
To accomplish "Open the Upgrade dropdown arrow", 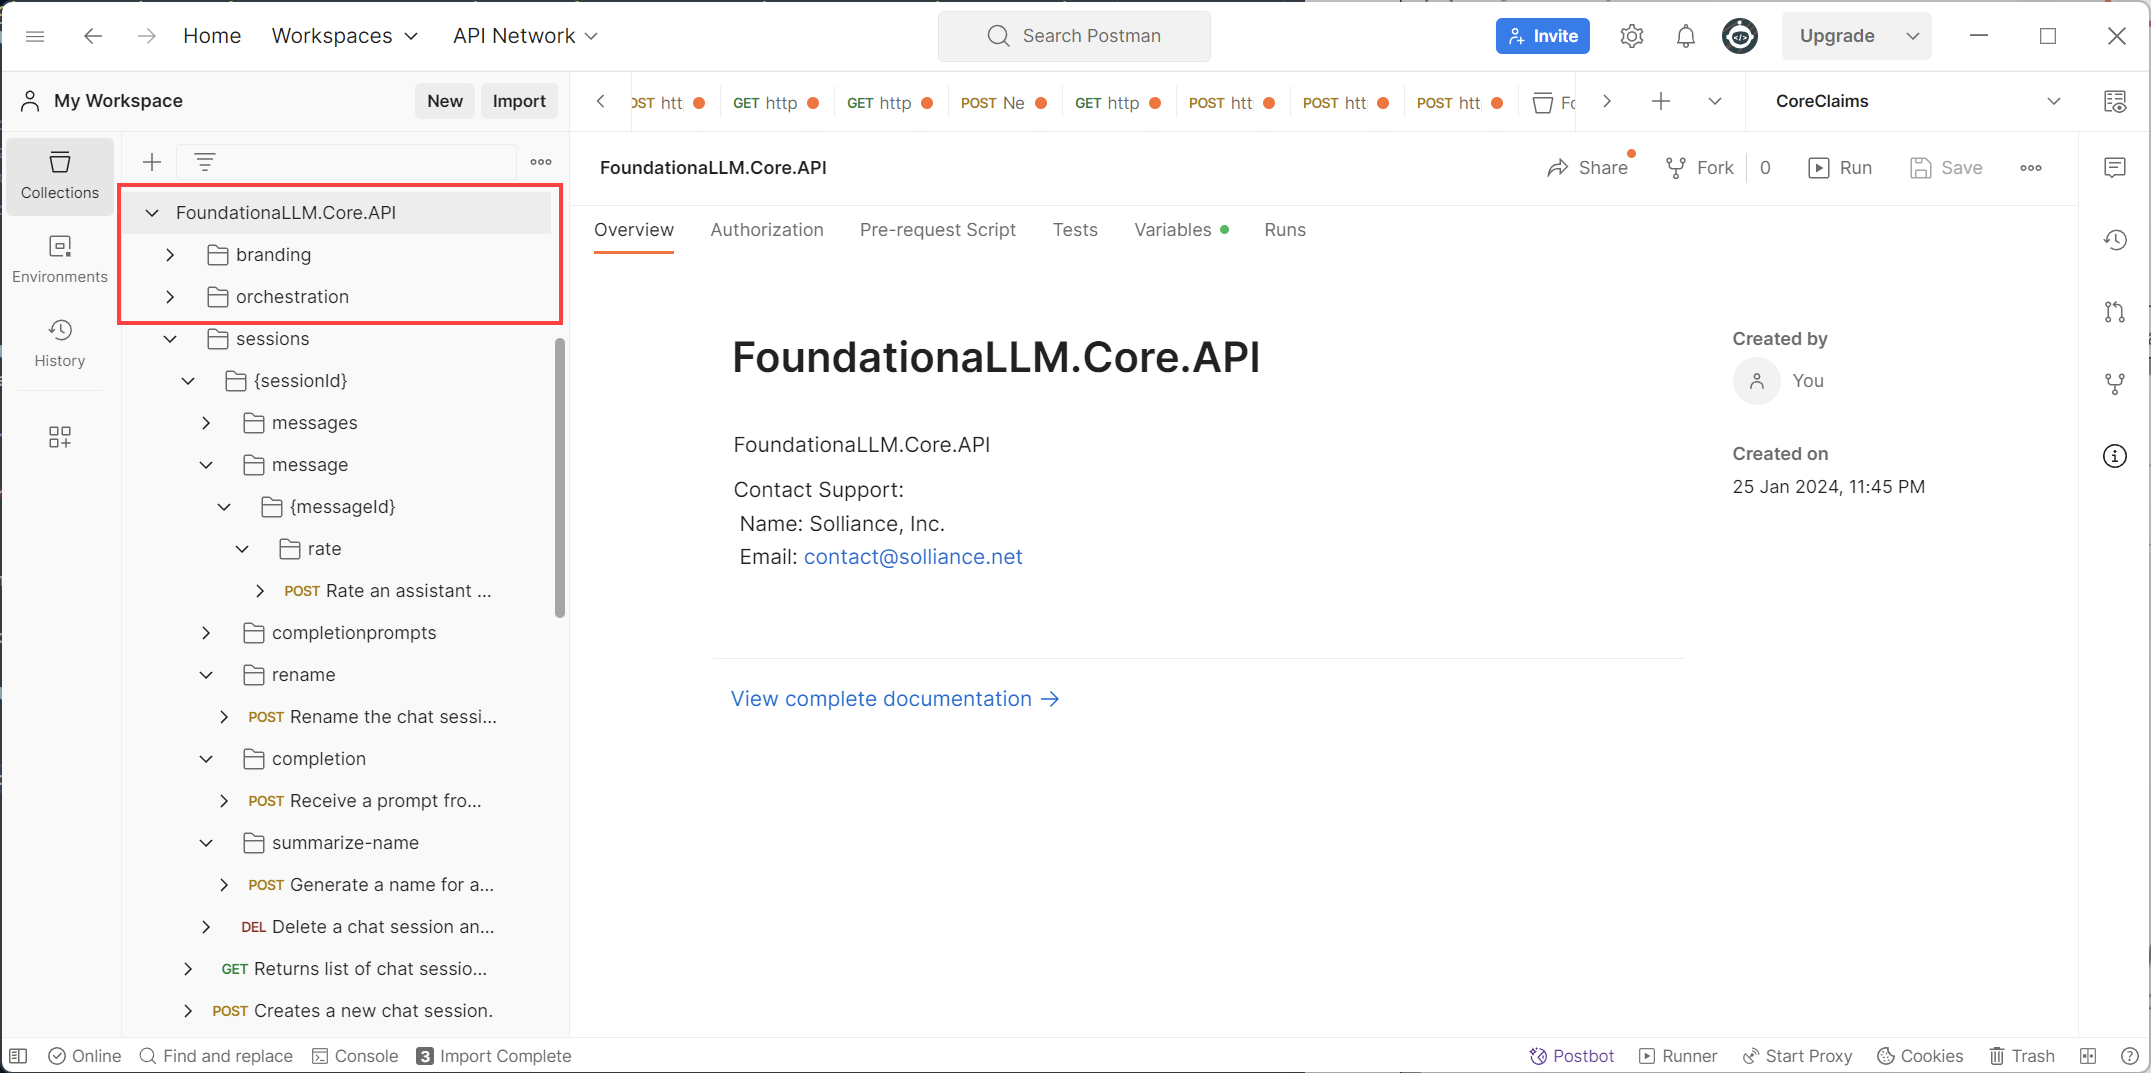I will point(1912,36).
